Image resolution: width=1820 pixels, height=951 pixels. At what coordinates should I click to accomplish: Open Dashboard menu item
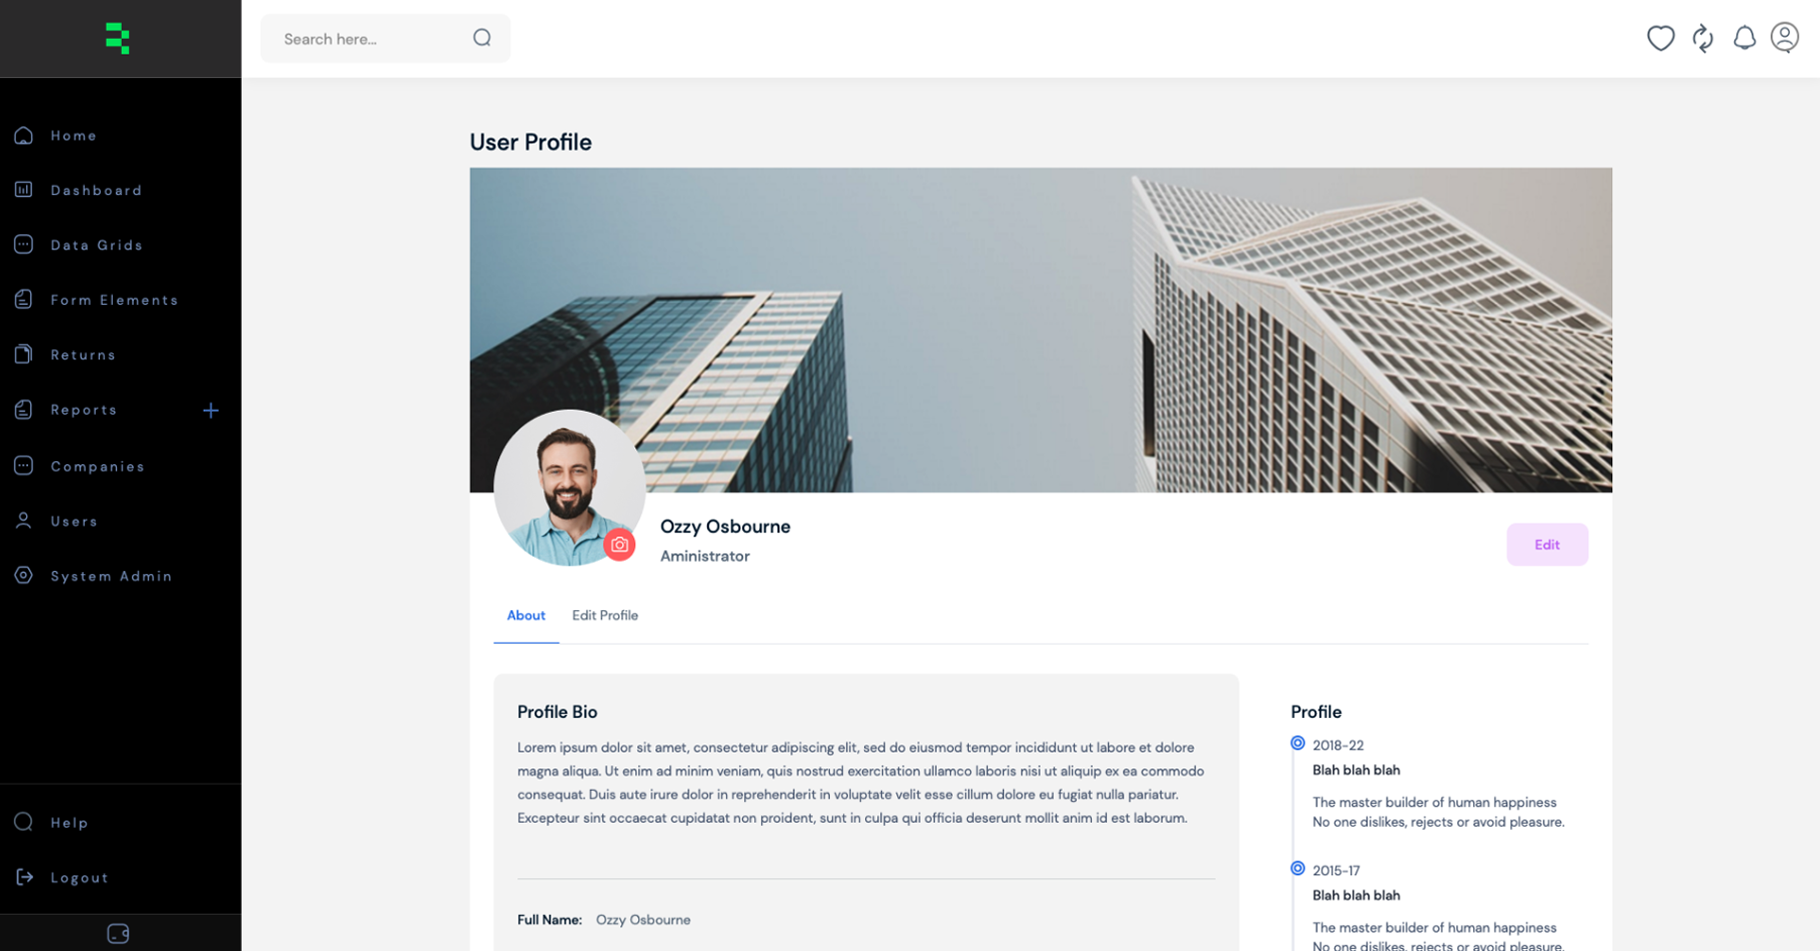(97, 190)
